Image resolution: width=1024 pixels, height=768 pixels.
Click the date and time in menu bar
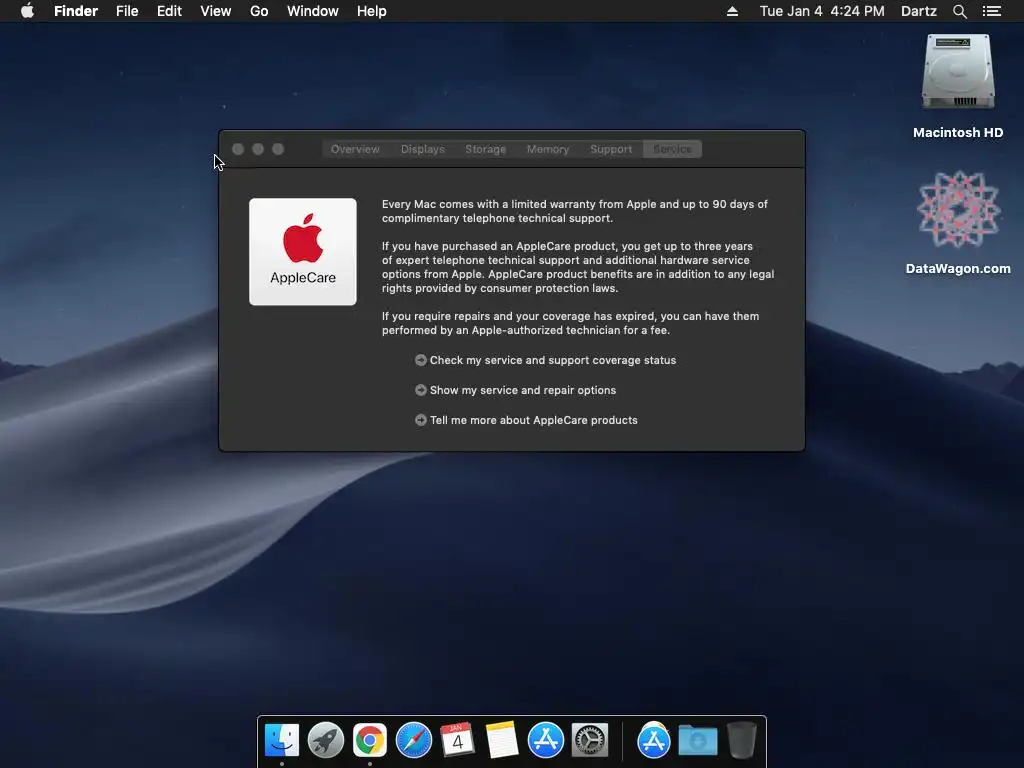tap(822, 11)
